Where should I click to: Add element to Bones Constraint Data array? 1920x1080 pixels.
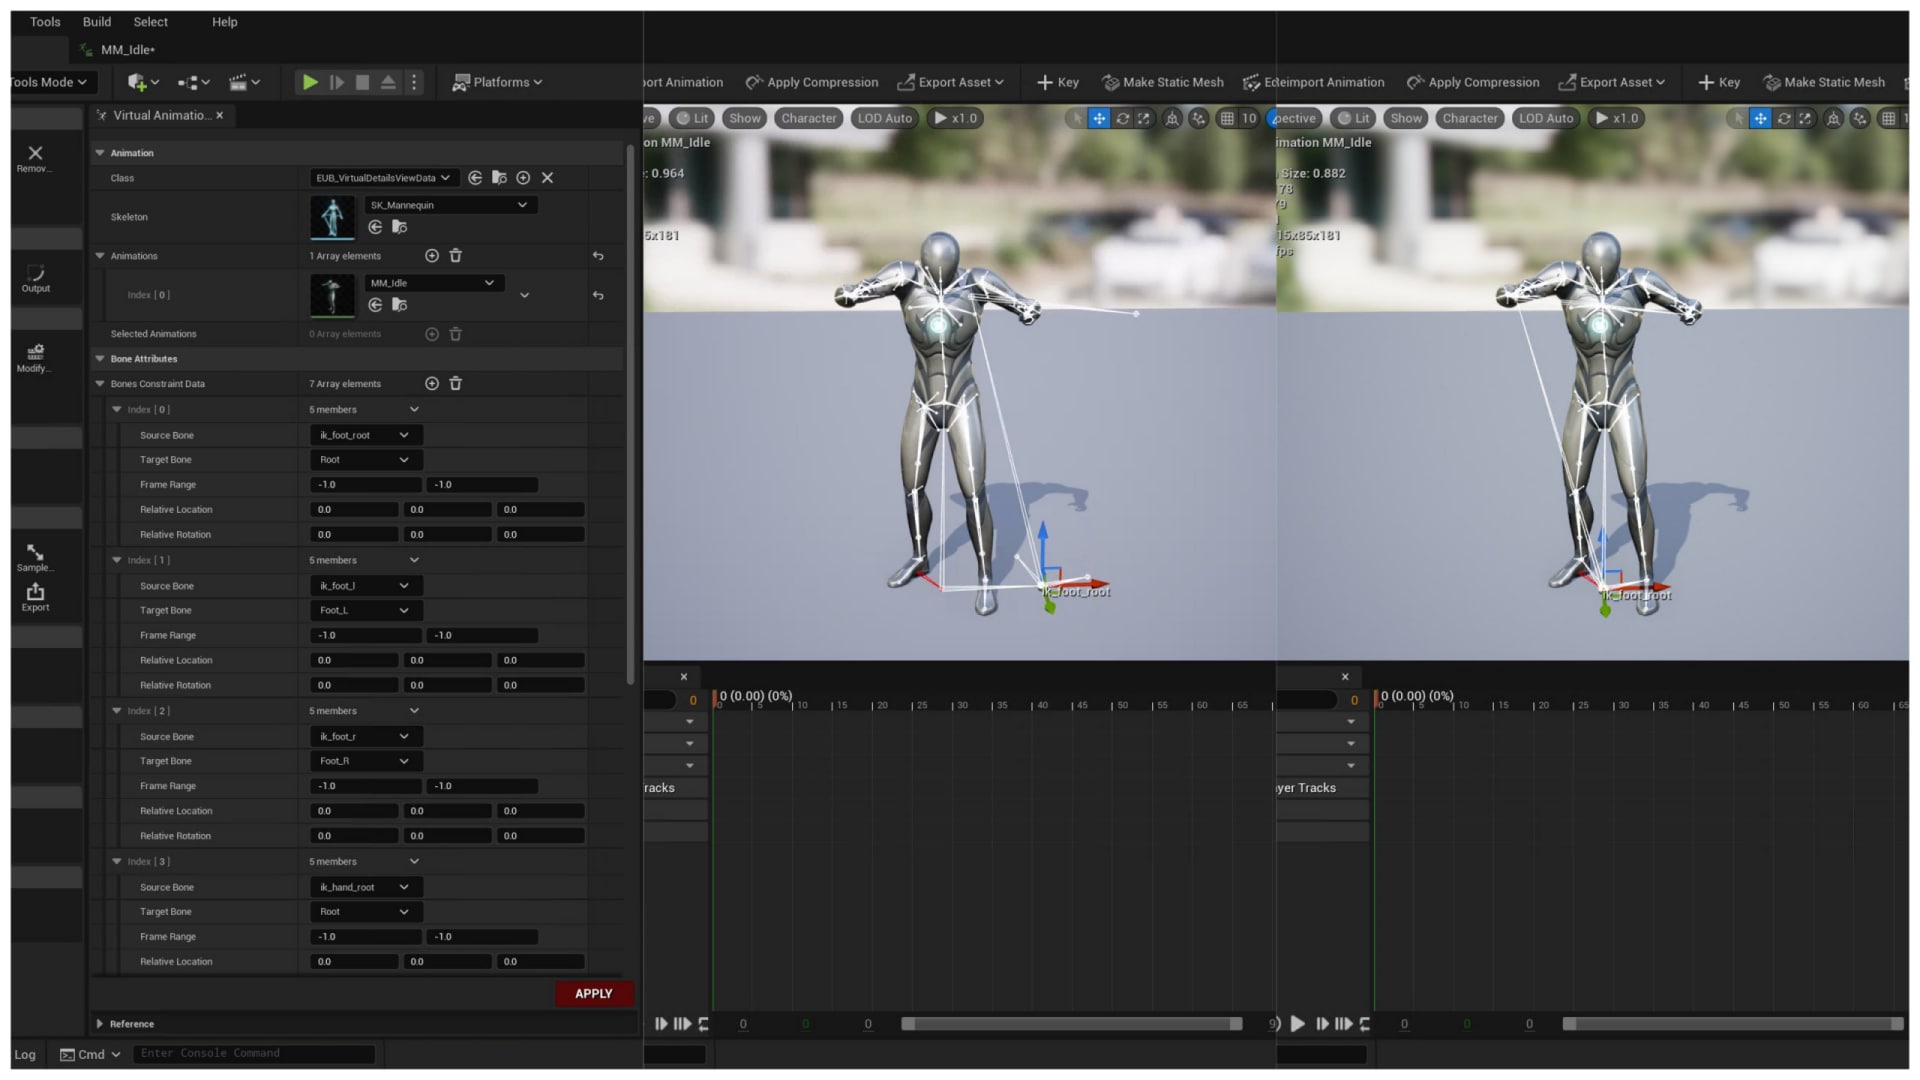(432, 384)
